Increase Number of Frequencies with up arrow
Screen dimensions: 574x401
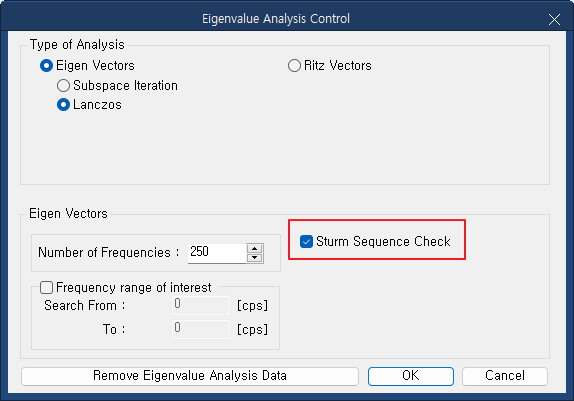254,249
